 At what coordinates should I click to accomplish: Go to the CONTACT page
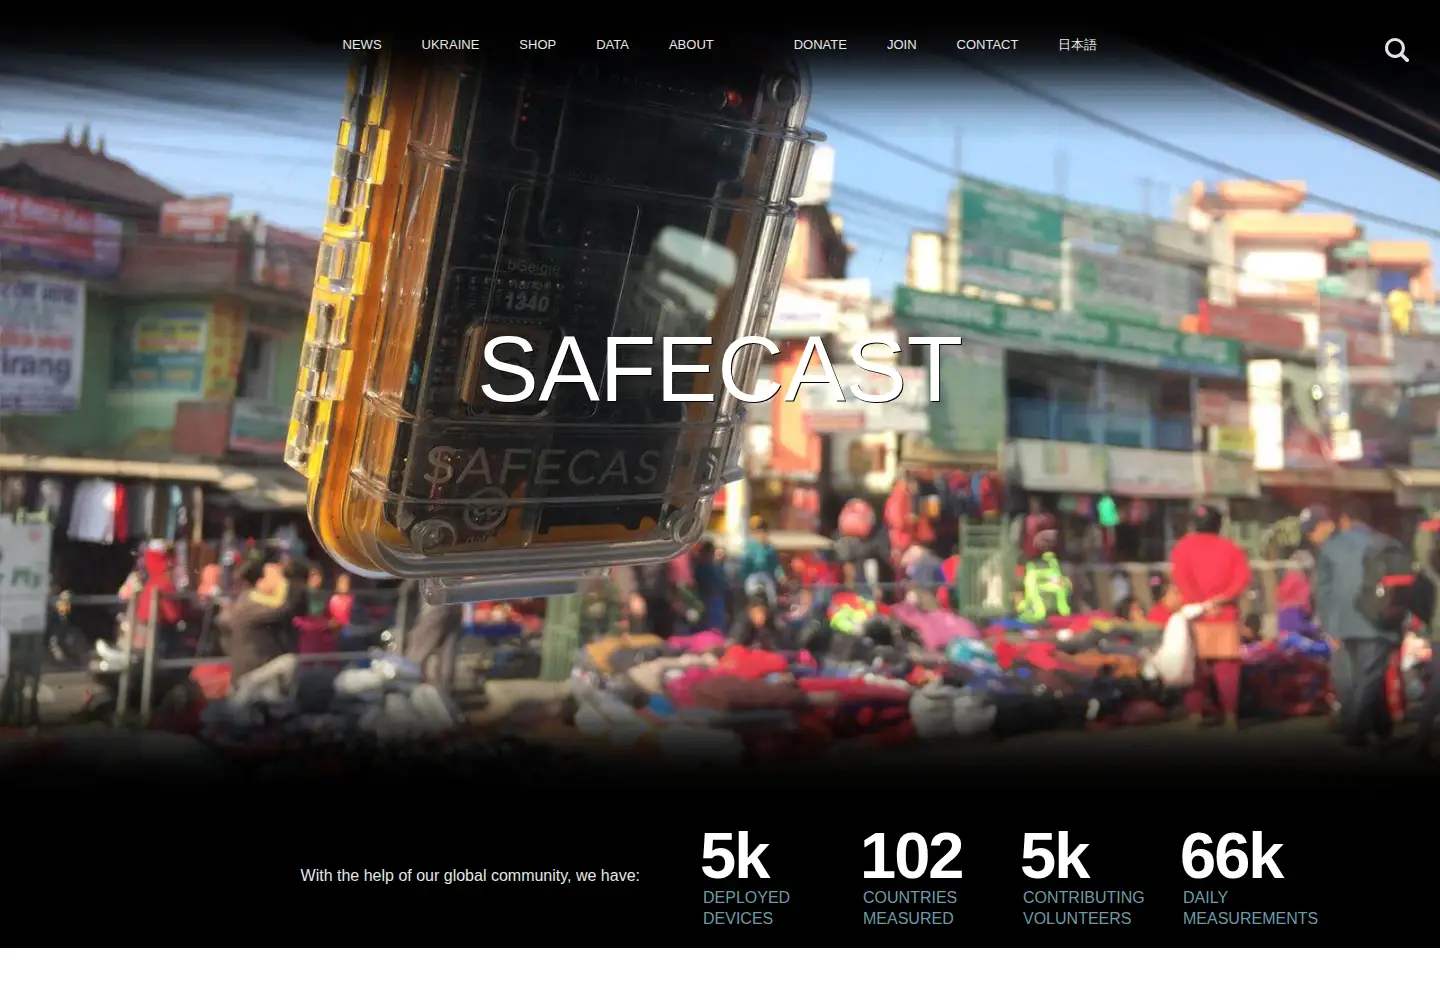[x=987, y=45]
